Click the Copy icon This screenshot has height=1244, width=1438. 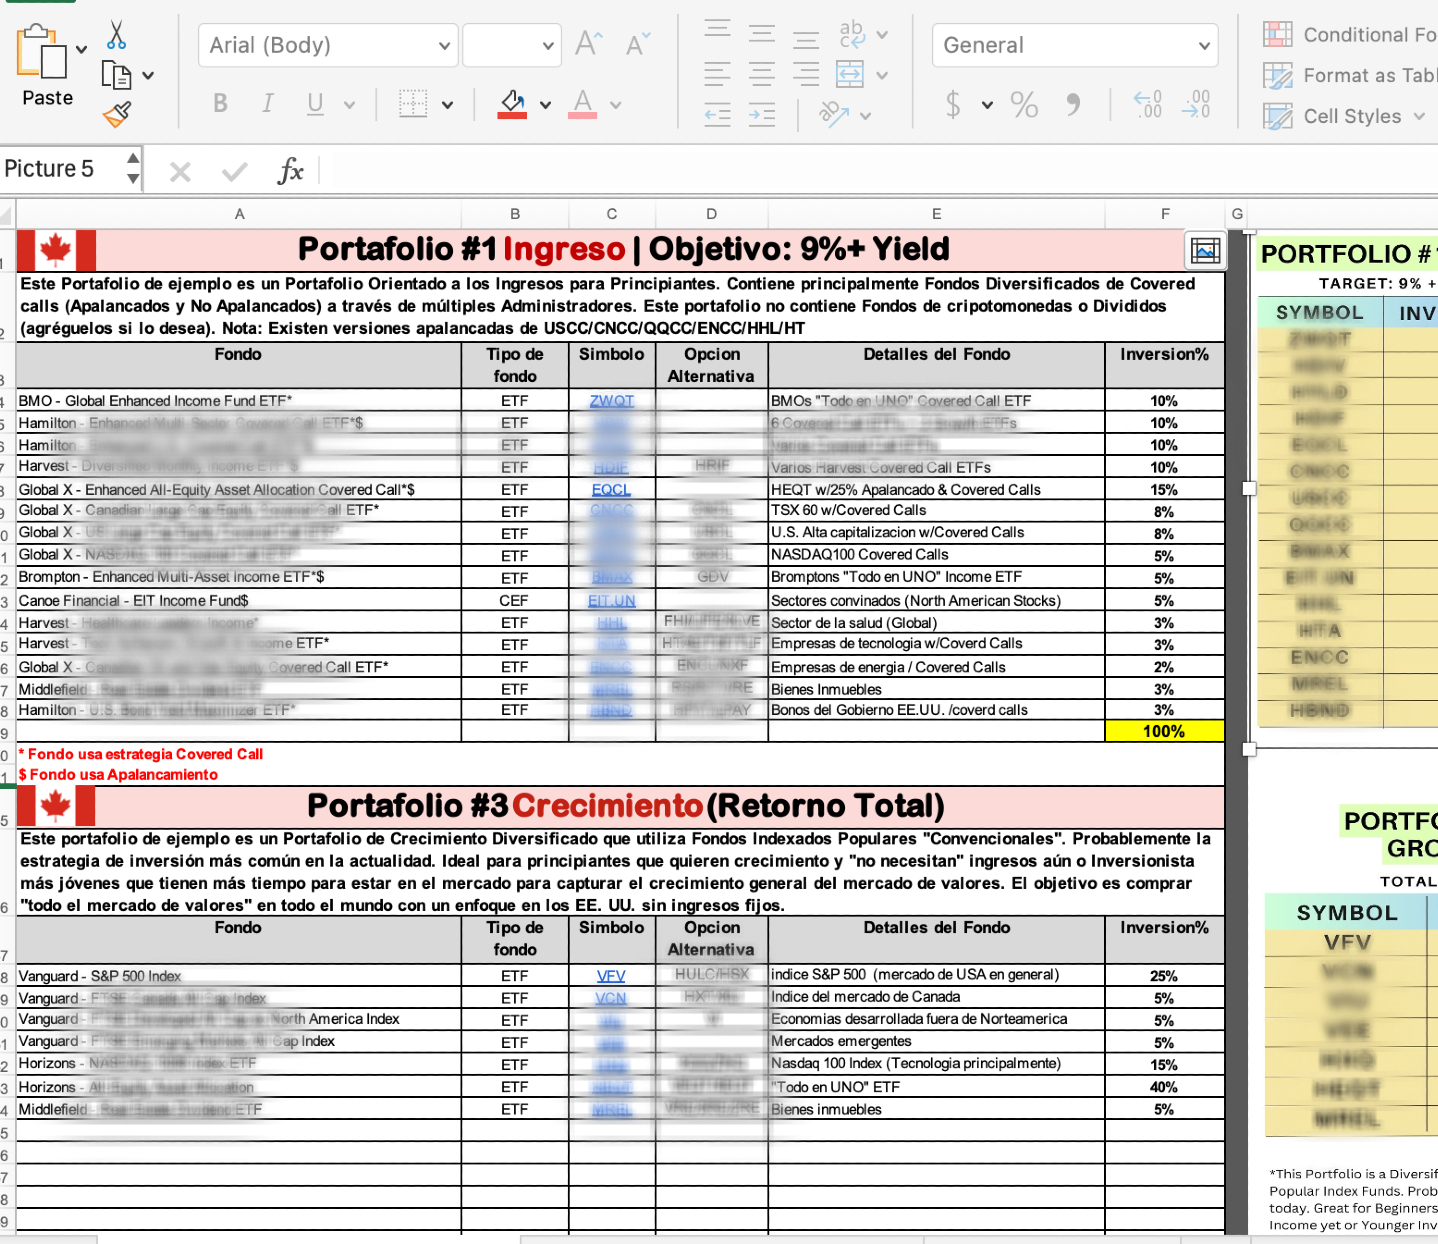click(117, 75)
